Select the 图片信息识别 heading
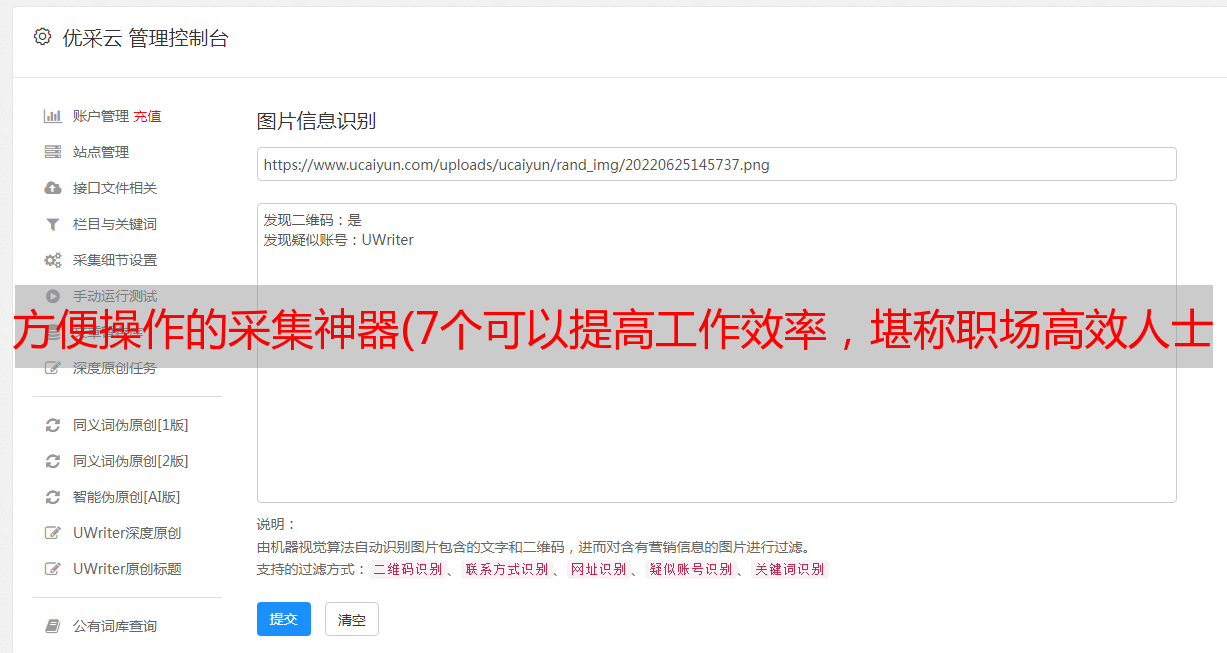 pos(316,121)
